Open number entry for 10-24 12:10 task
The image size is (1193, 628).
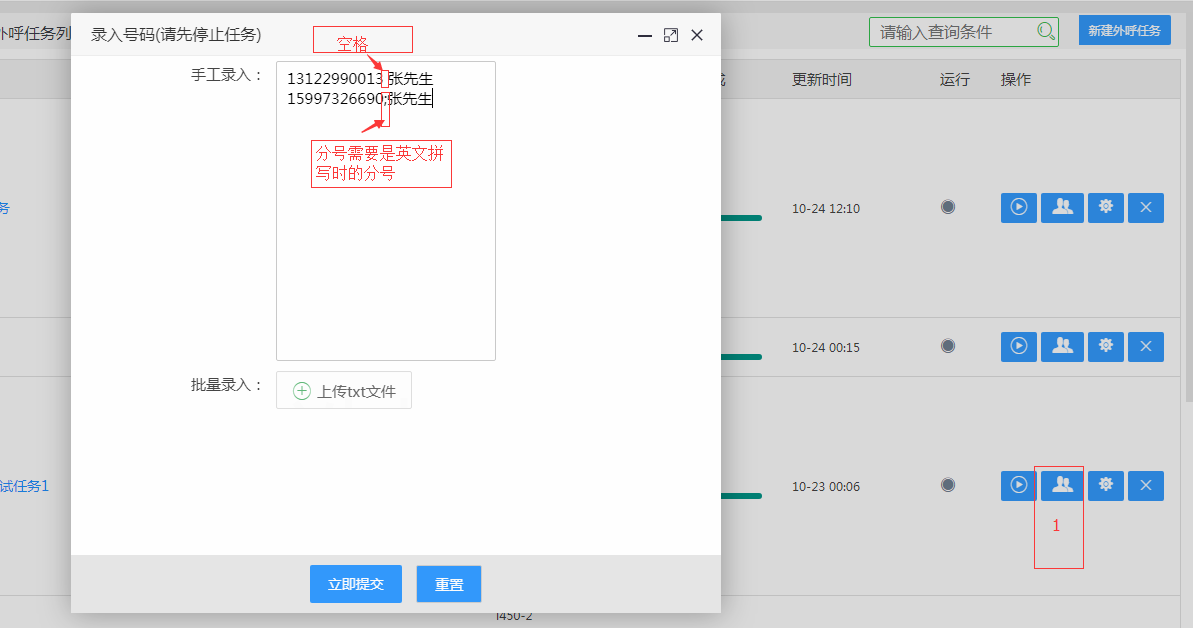(1062, 208)
